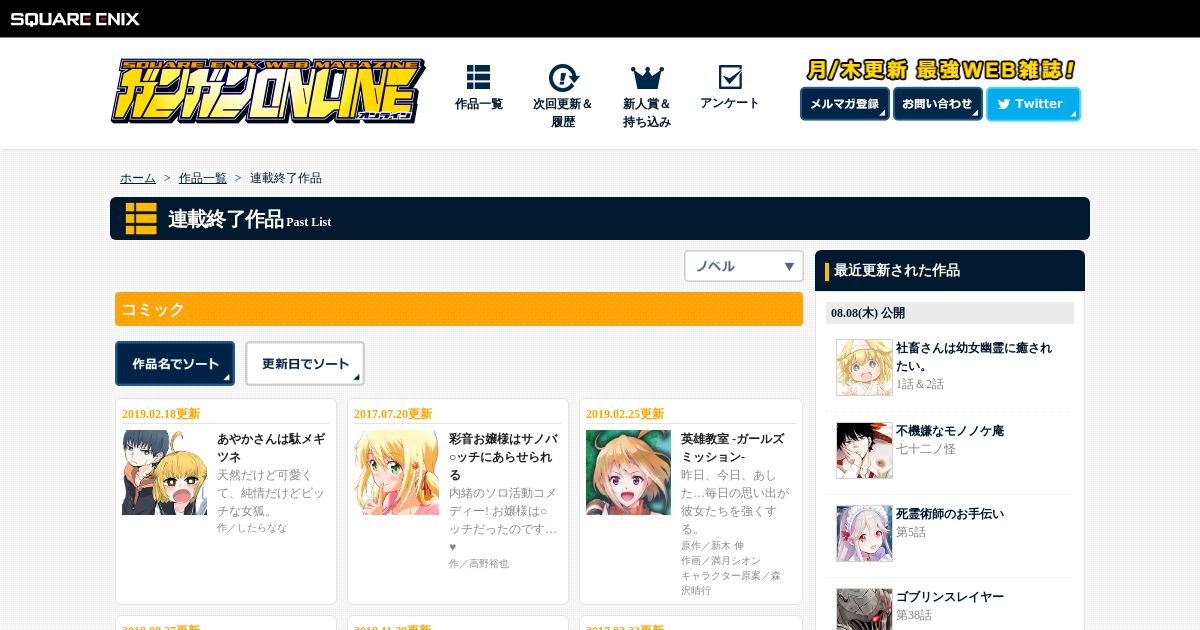Click the 2019.02.18更新 date text
1200x630 pixels.
[161, 414]
